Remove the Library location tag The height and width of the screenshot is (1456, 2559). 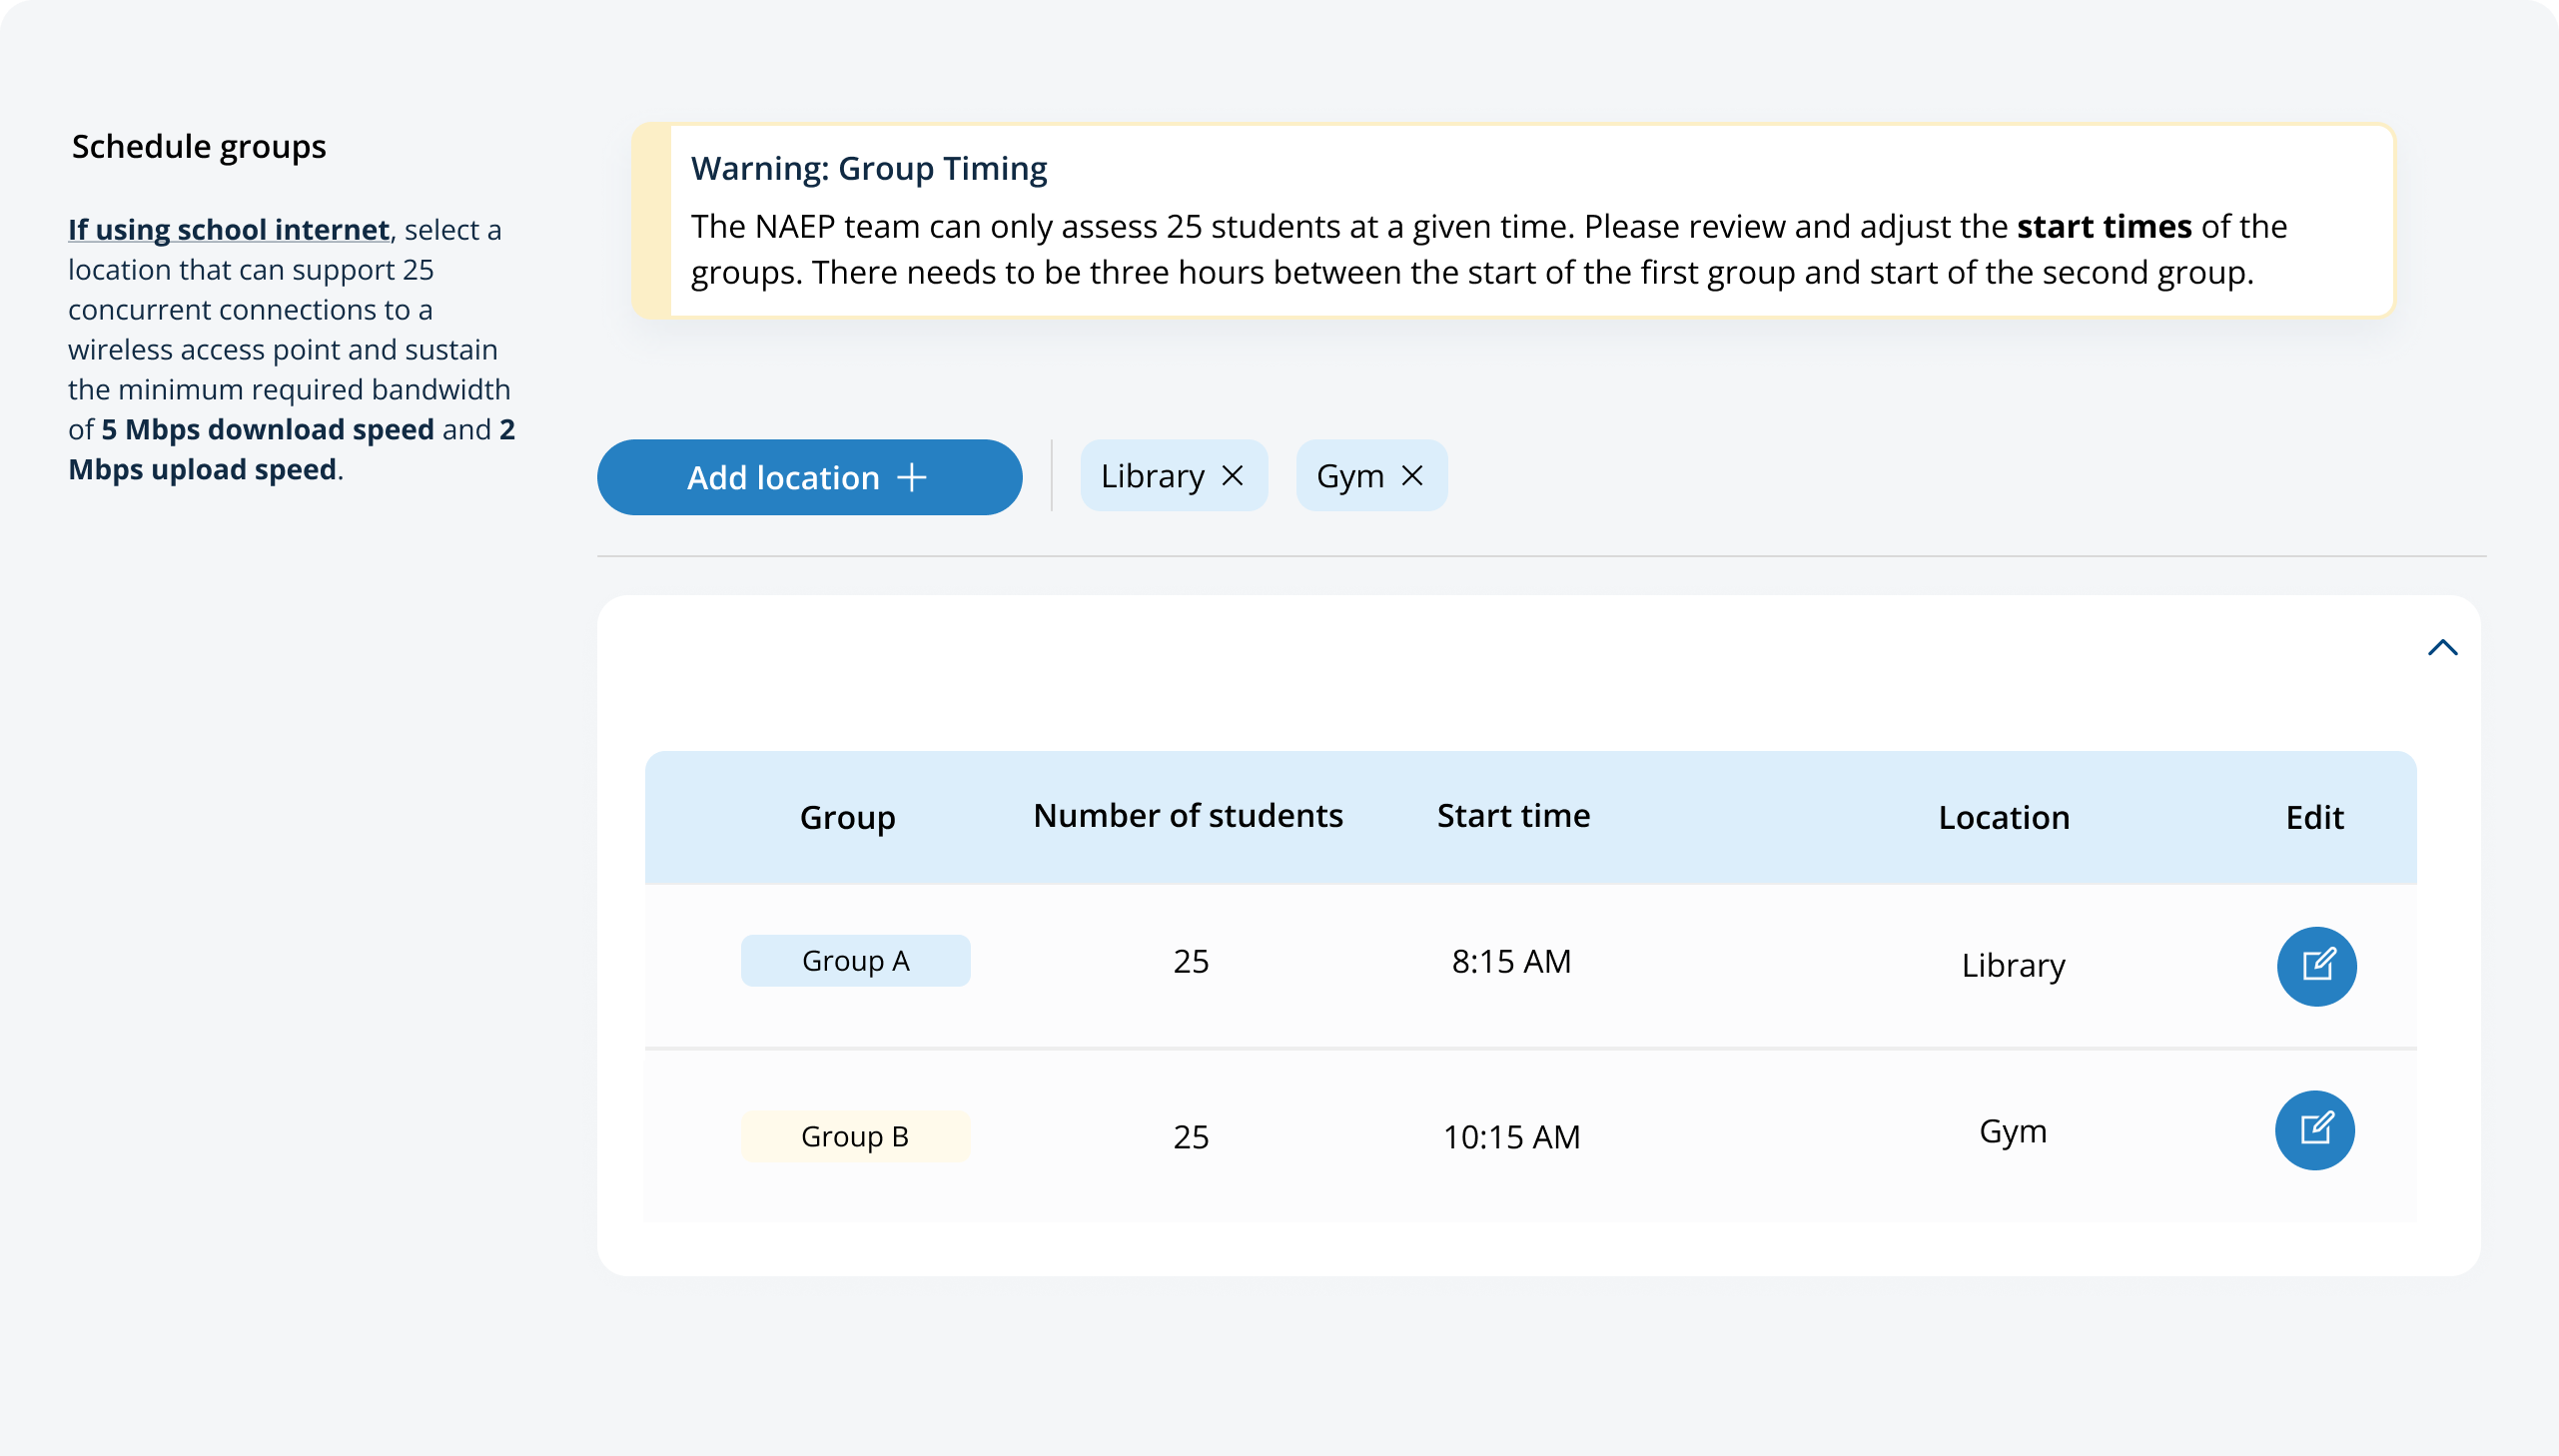[x=1232, y=476]
